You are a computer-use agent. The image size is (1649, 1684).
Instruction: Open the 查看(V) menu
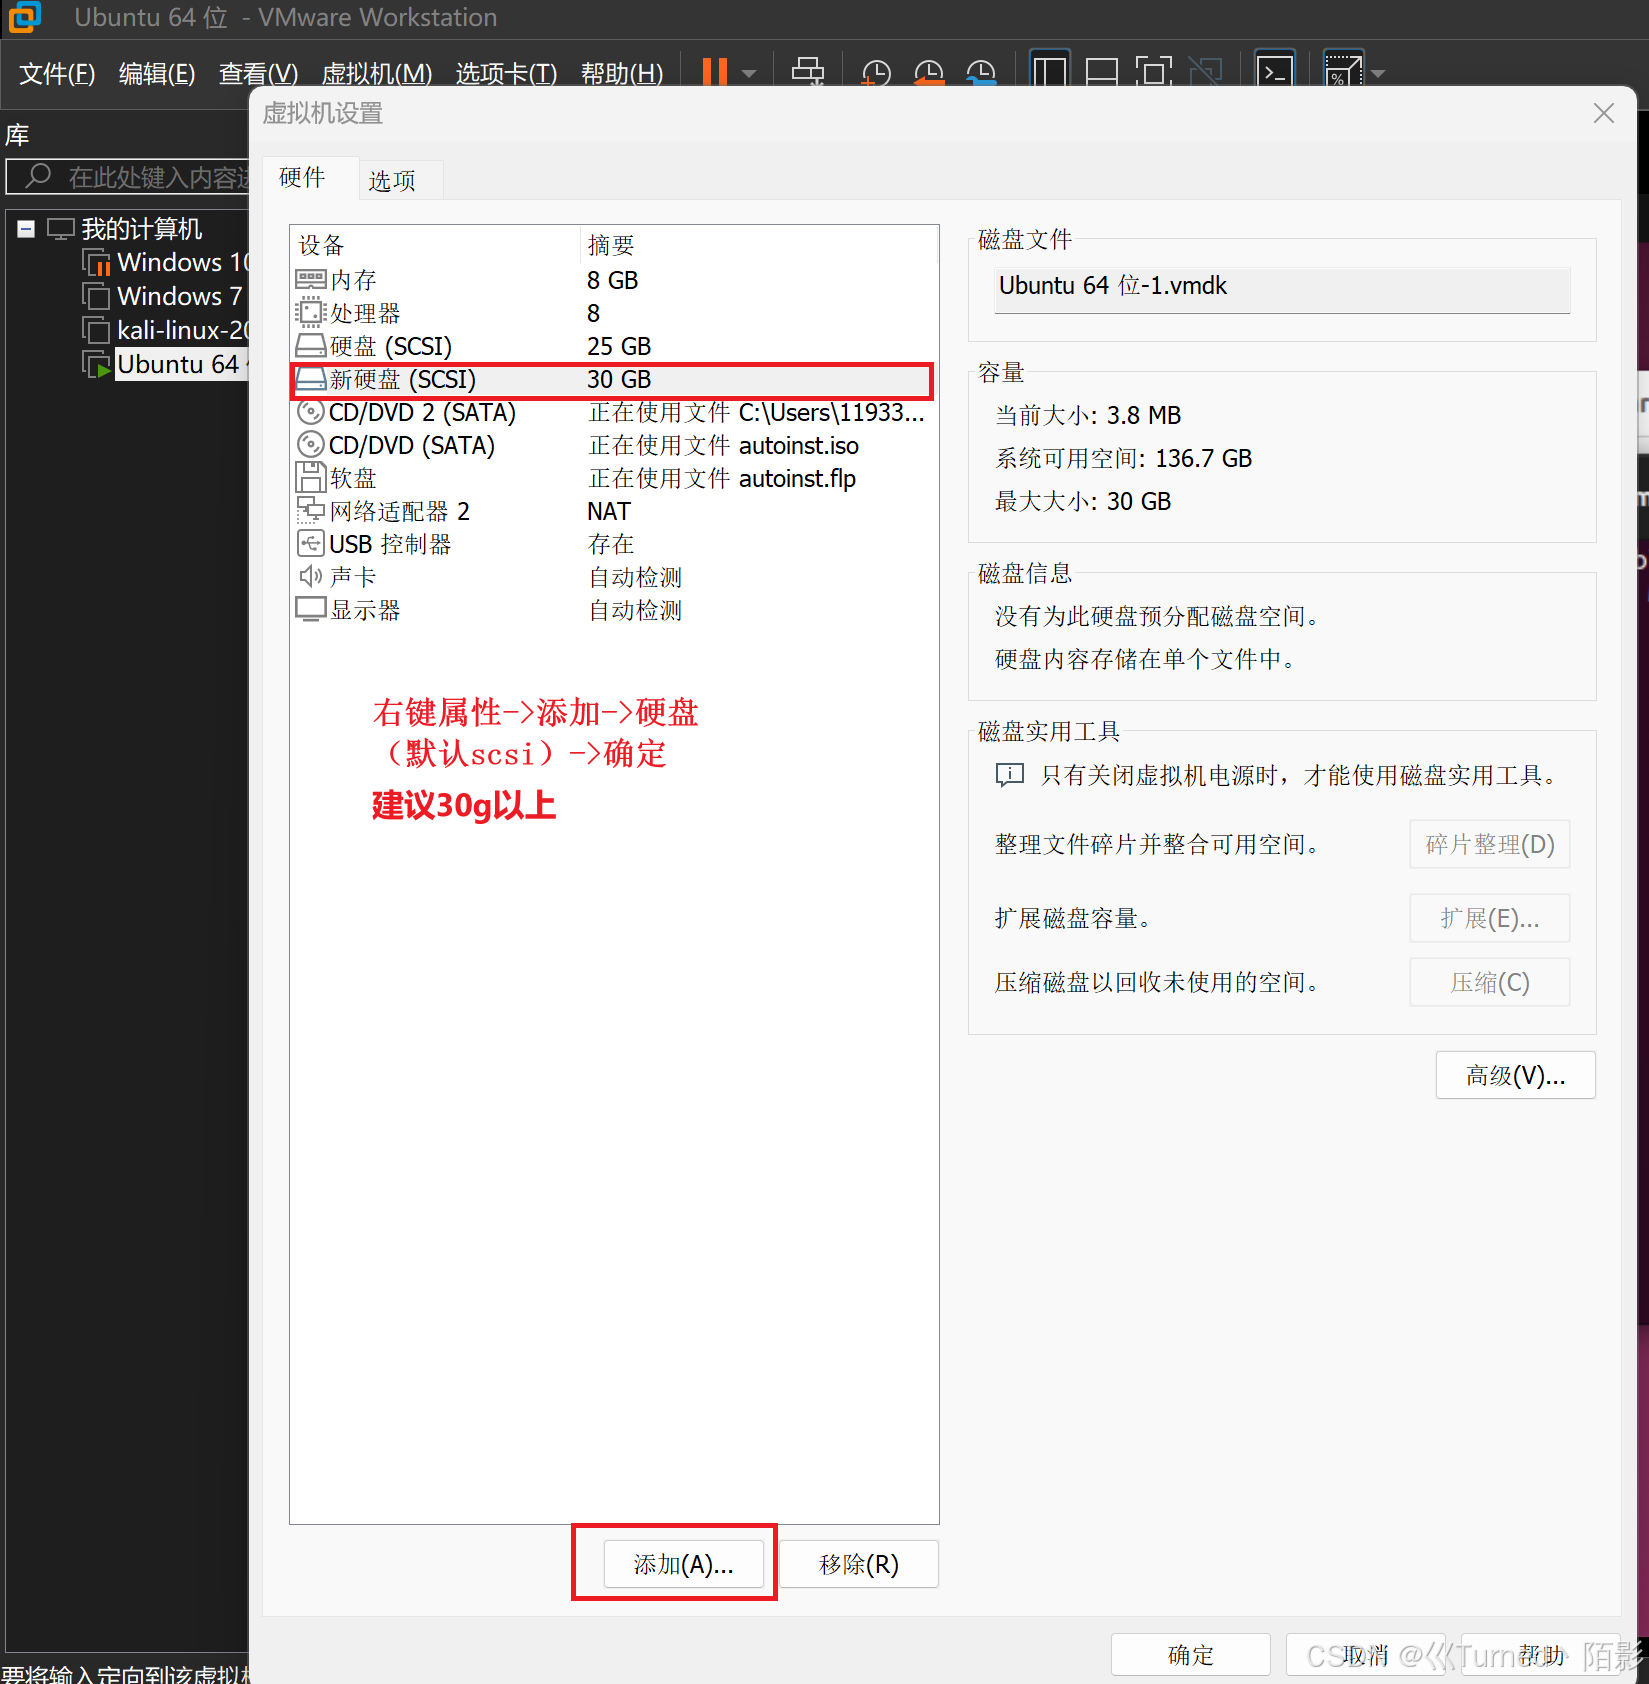(x=258, y=73)
